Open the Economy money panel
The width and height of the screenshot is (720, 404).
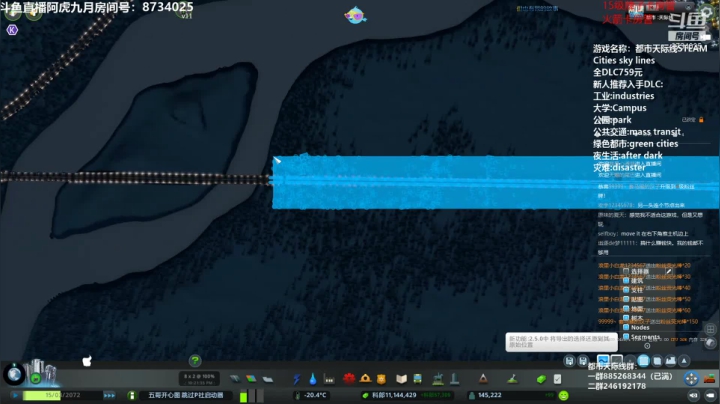point(541,379)
